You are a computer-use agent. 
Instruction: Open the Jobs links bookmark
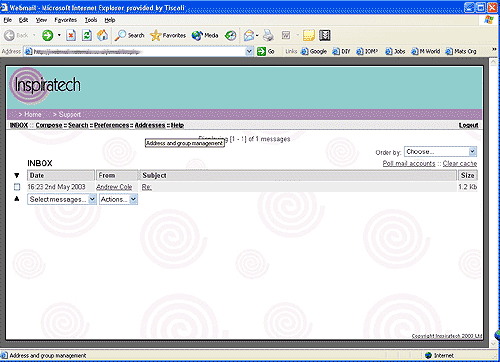click(395, 51)
